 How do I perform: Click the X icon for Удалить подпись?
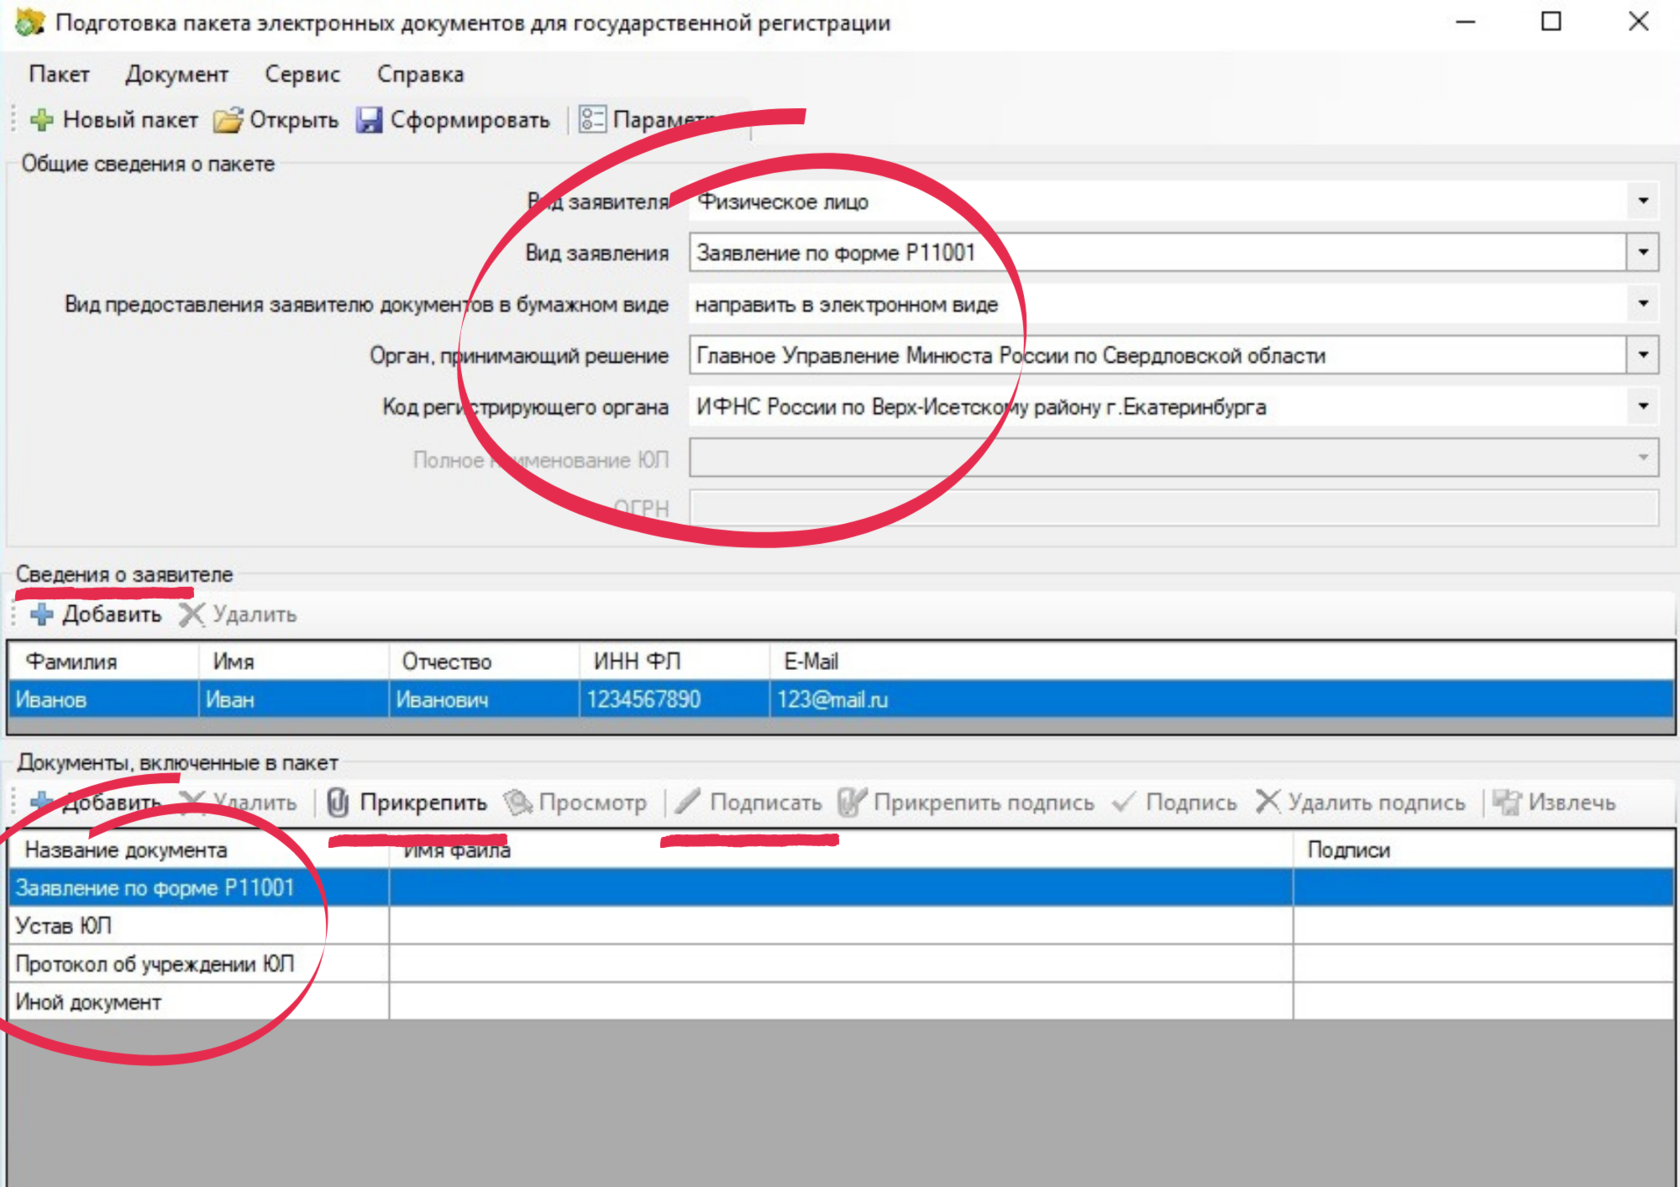(x=1268, y=801)
